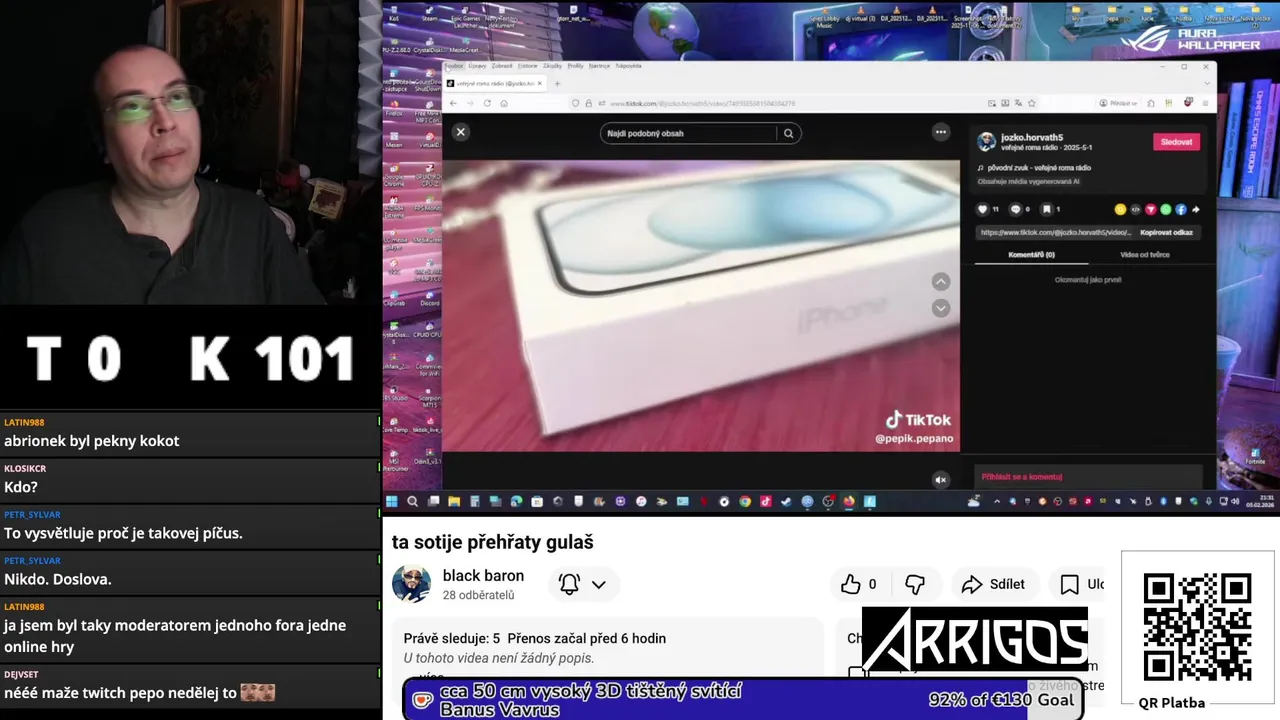Go to previous TikTok video with up arrow
The height and width of the screenshot is (720, 1280).
(x=940, y=282)
